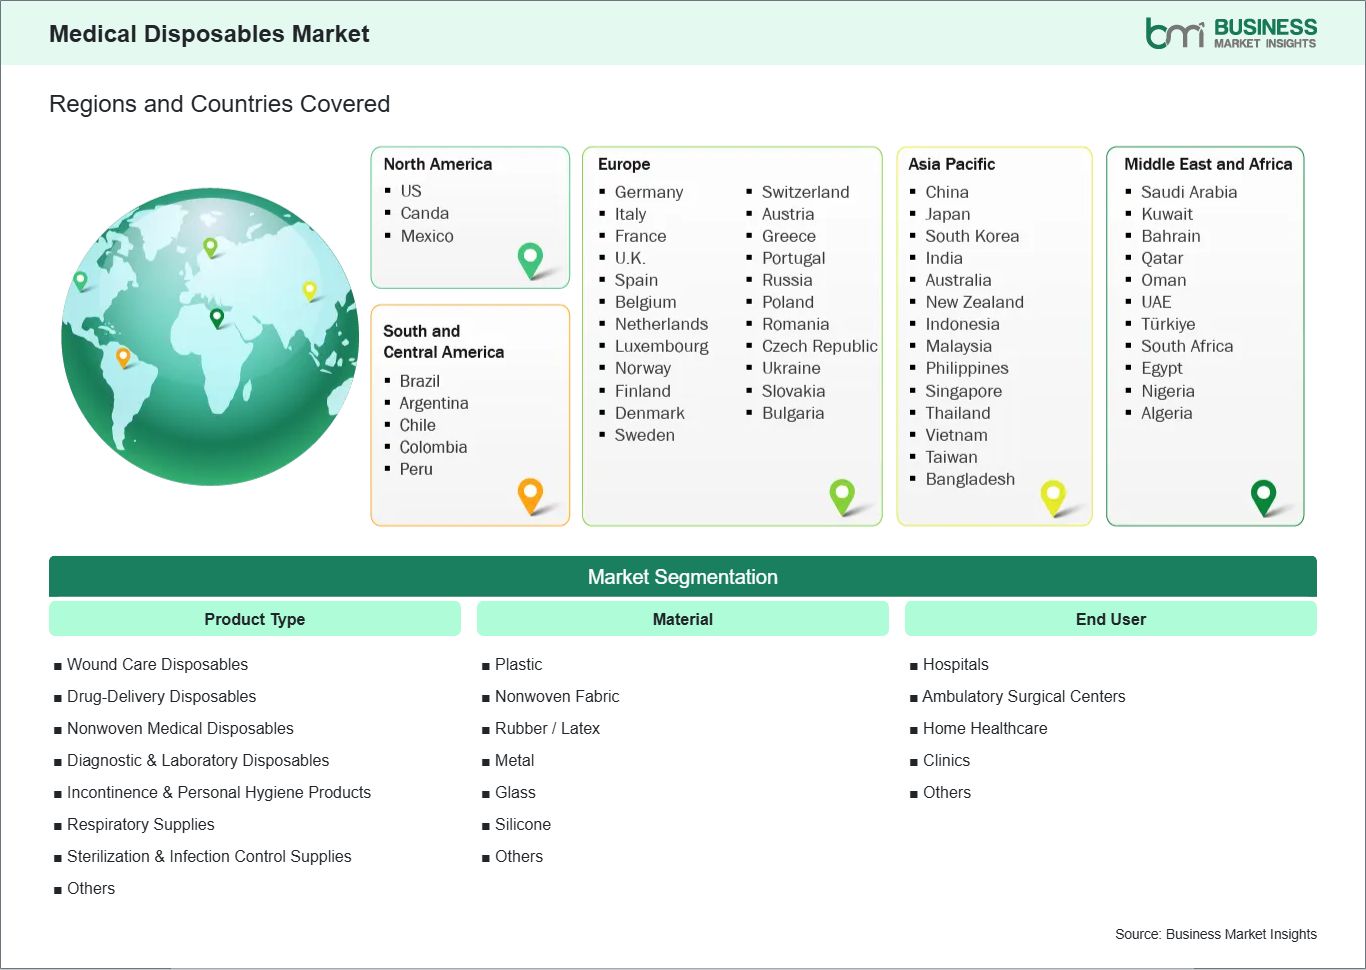Click the orange pin in South and Central America box

click(530, 494)
